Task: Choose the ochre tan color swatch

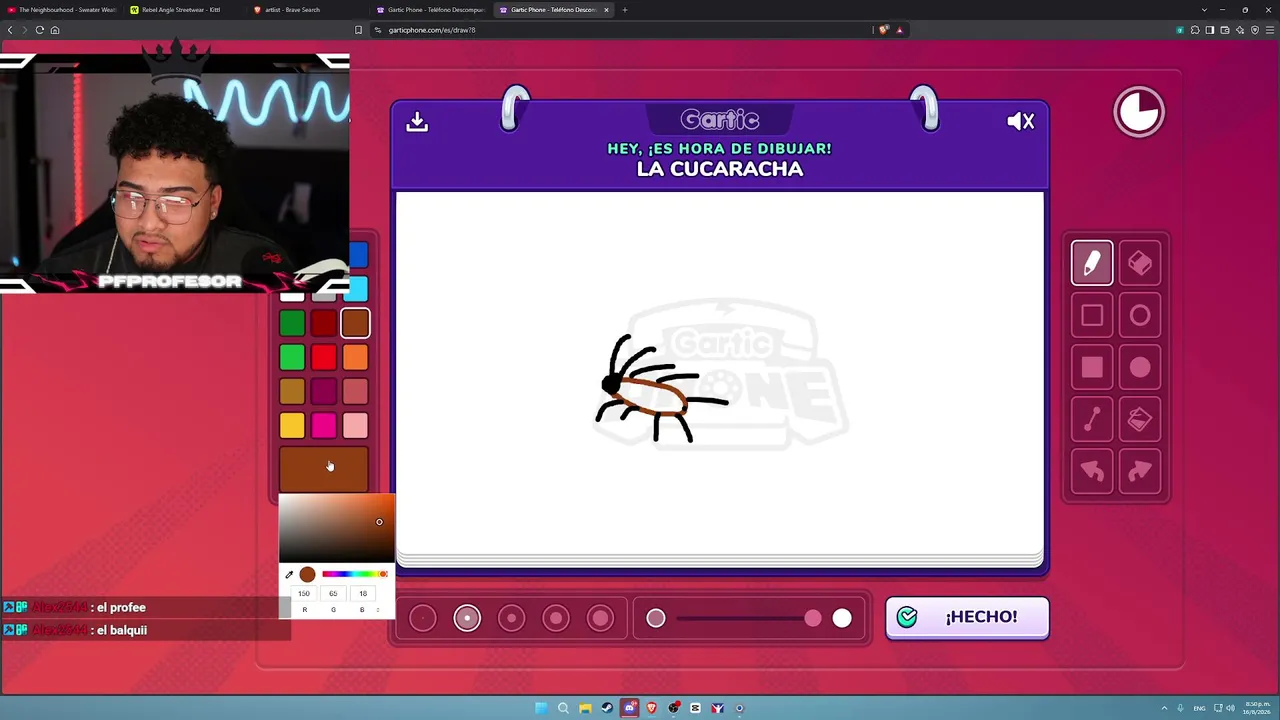Action: [292, 392]
